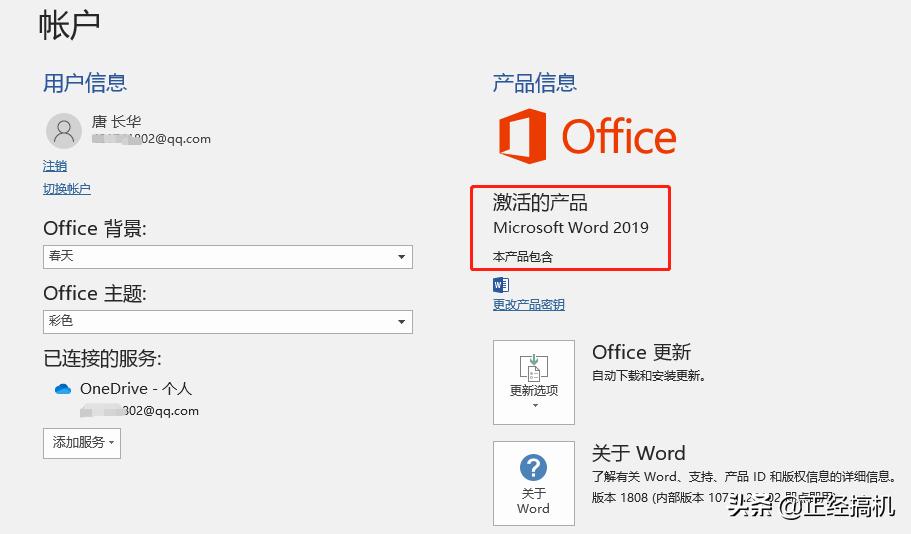Screen dimensions: 911x534
Task: Click the Office 更新 heading
Action: [x=641, y=352]
